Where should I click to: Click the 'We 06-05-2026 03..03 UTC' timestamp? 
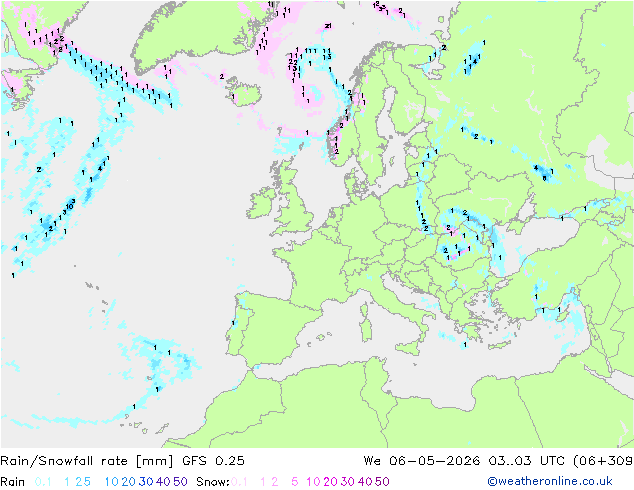(464, 461)
